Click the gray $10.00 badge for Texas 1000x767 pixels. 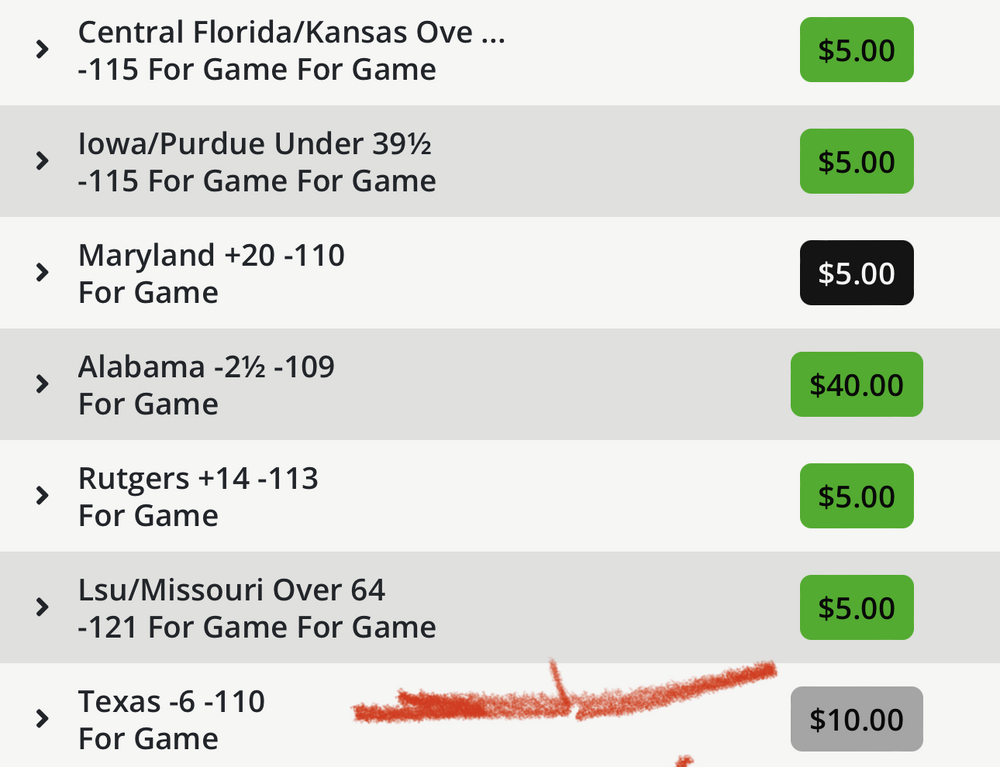(x=856, y=719)
